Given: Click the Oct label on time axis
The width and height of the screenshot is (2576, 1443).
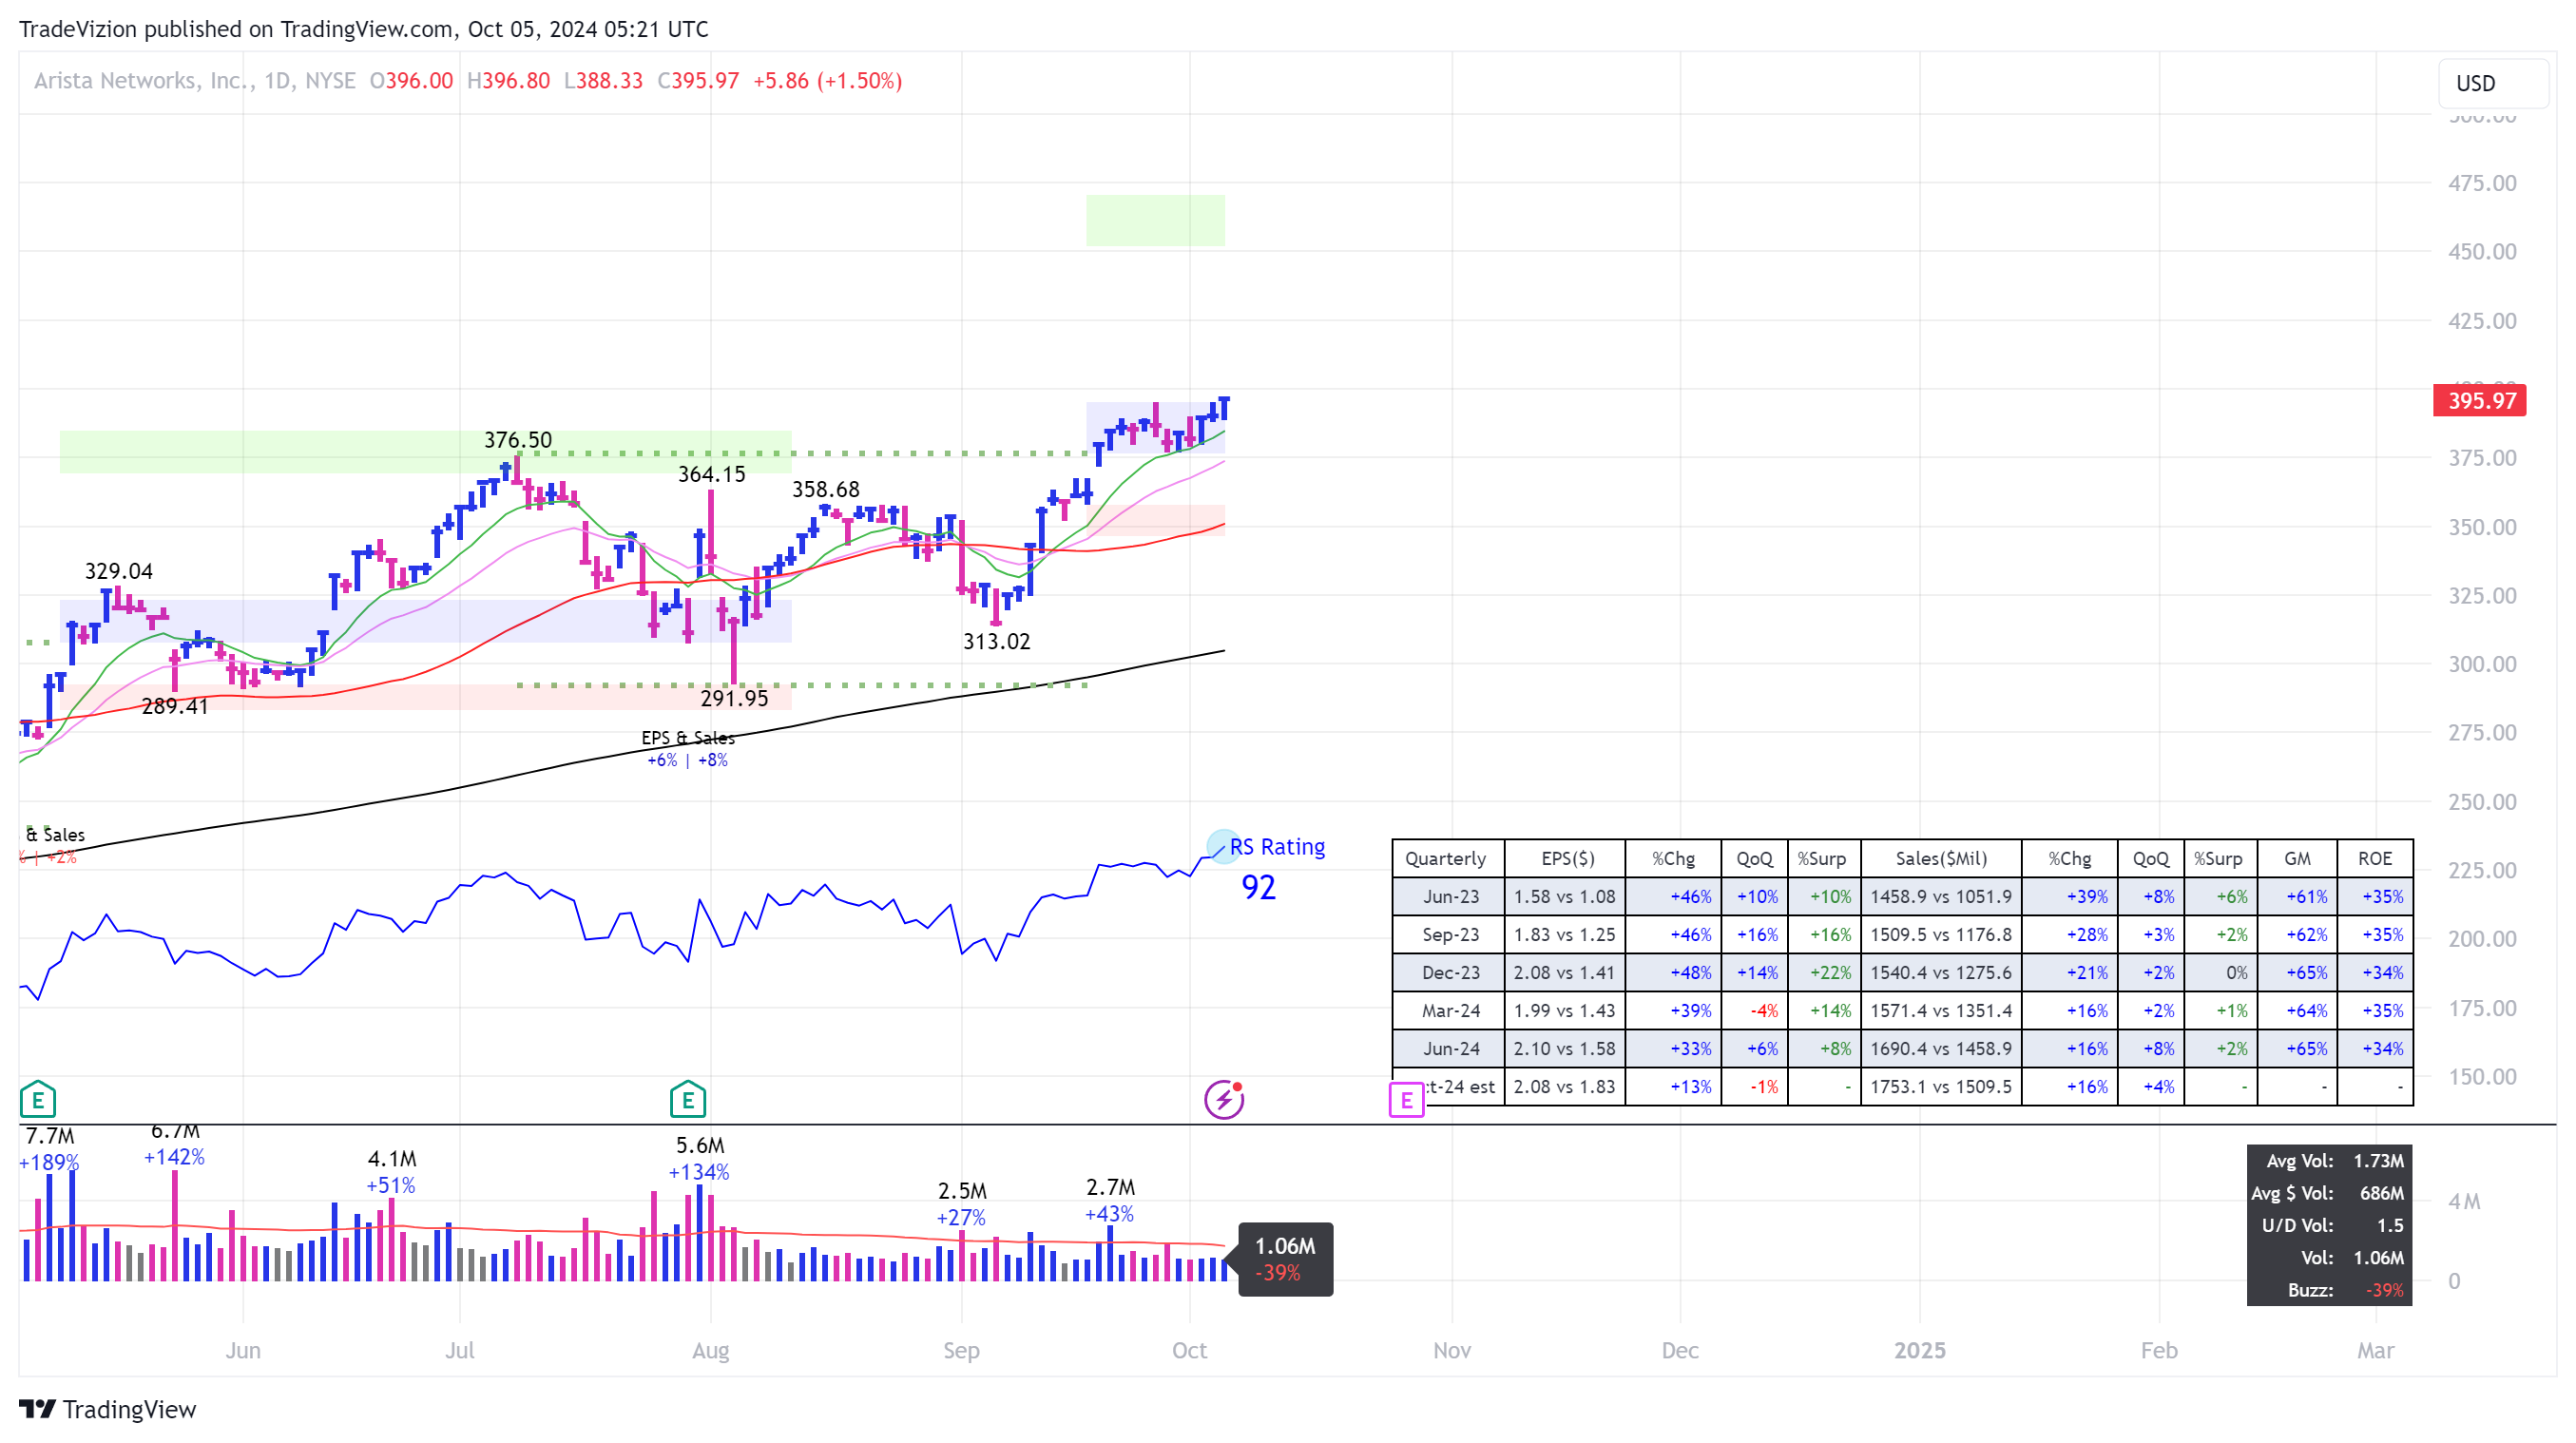Looking at the screenshot, I should tap(1189, 1351).
